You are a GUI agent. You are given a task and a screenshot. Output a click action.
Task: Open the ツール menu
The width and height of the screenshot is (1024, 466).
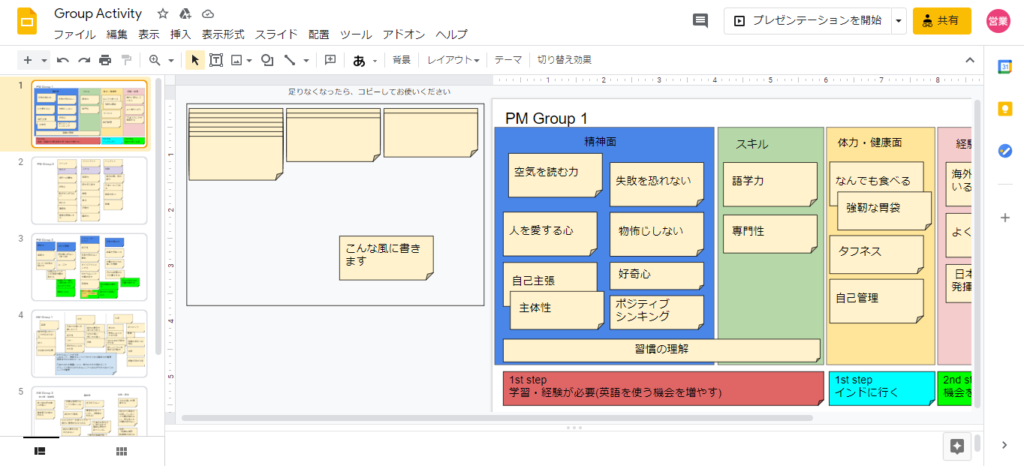[356, 35]
